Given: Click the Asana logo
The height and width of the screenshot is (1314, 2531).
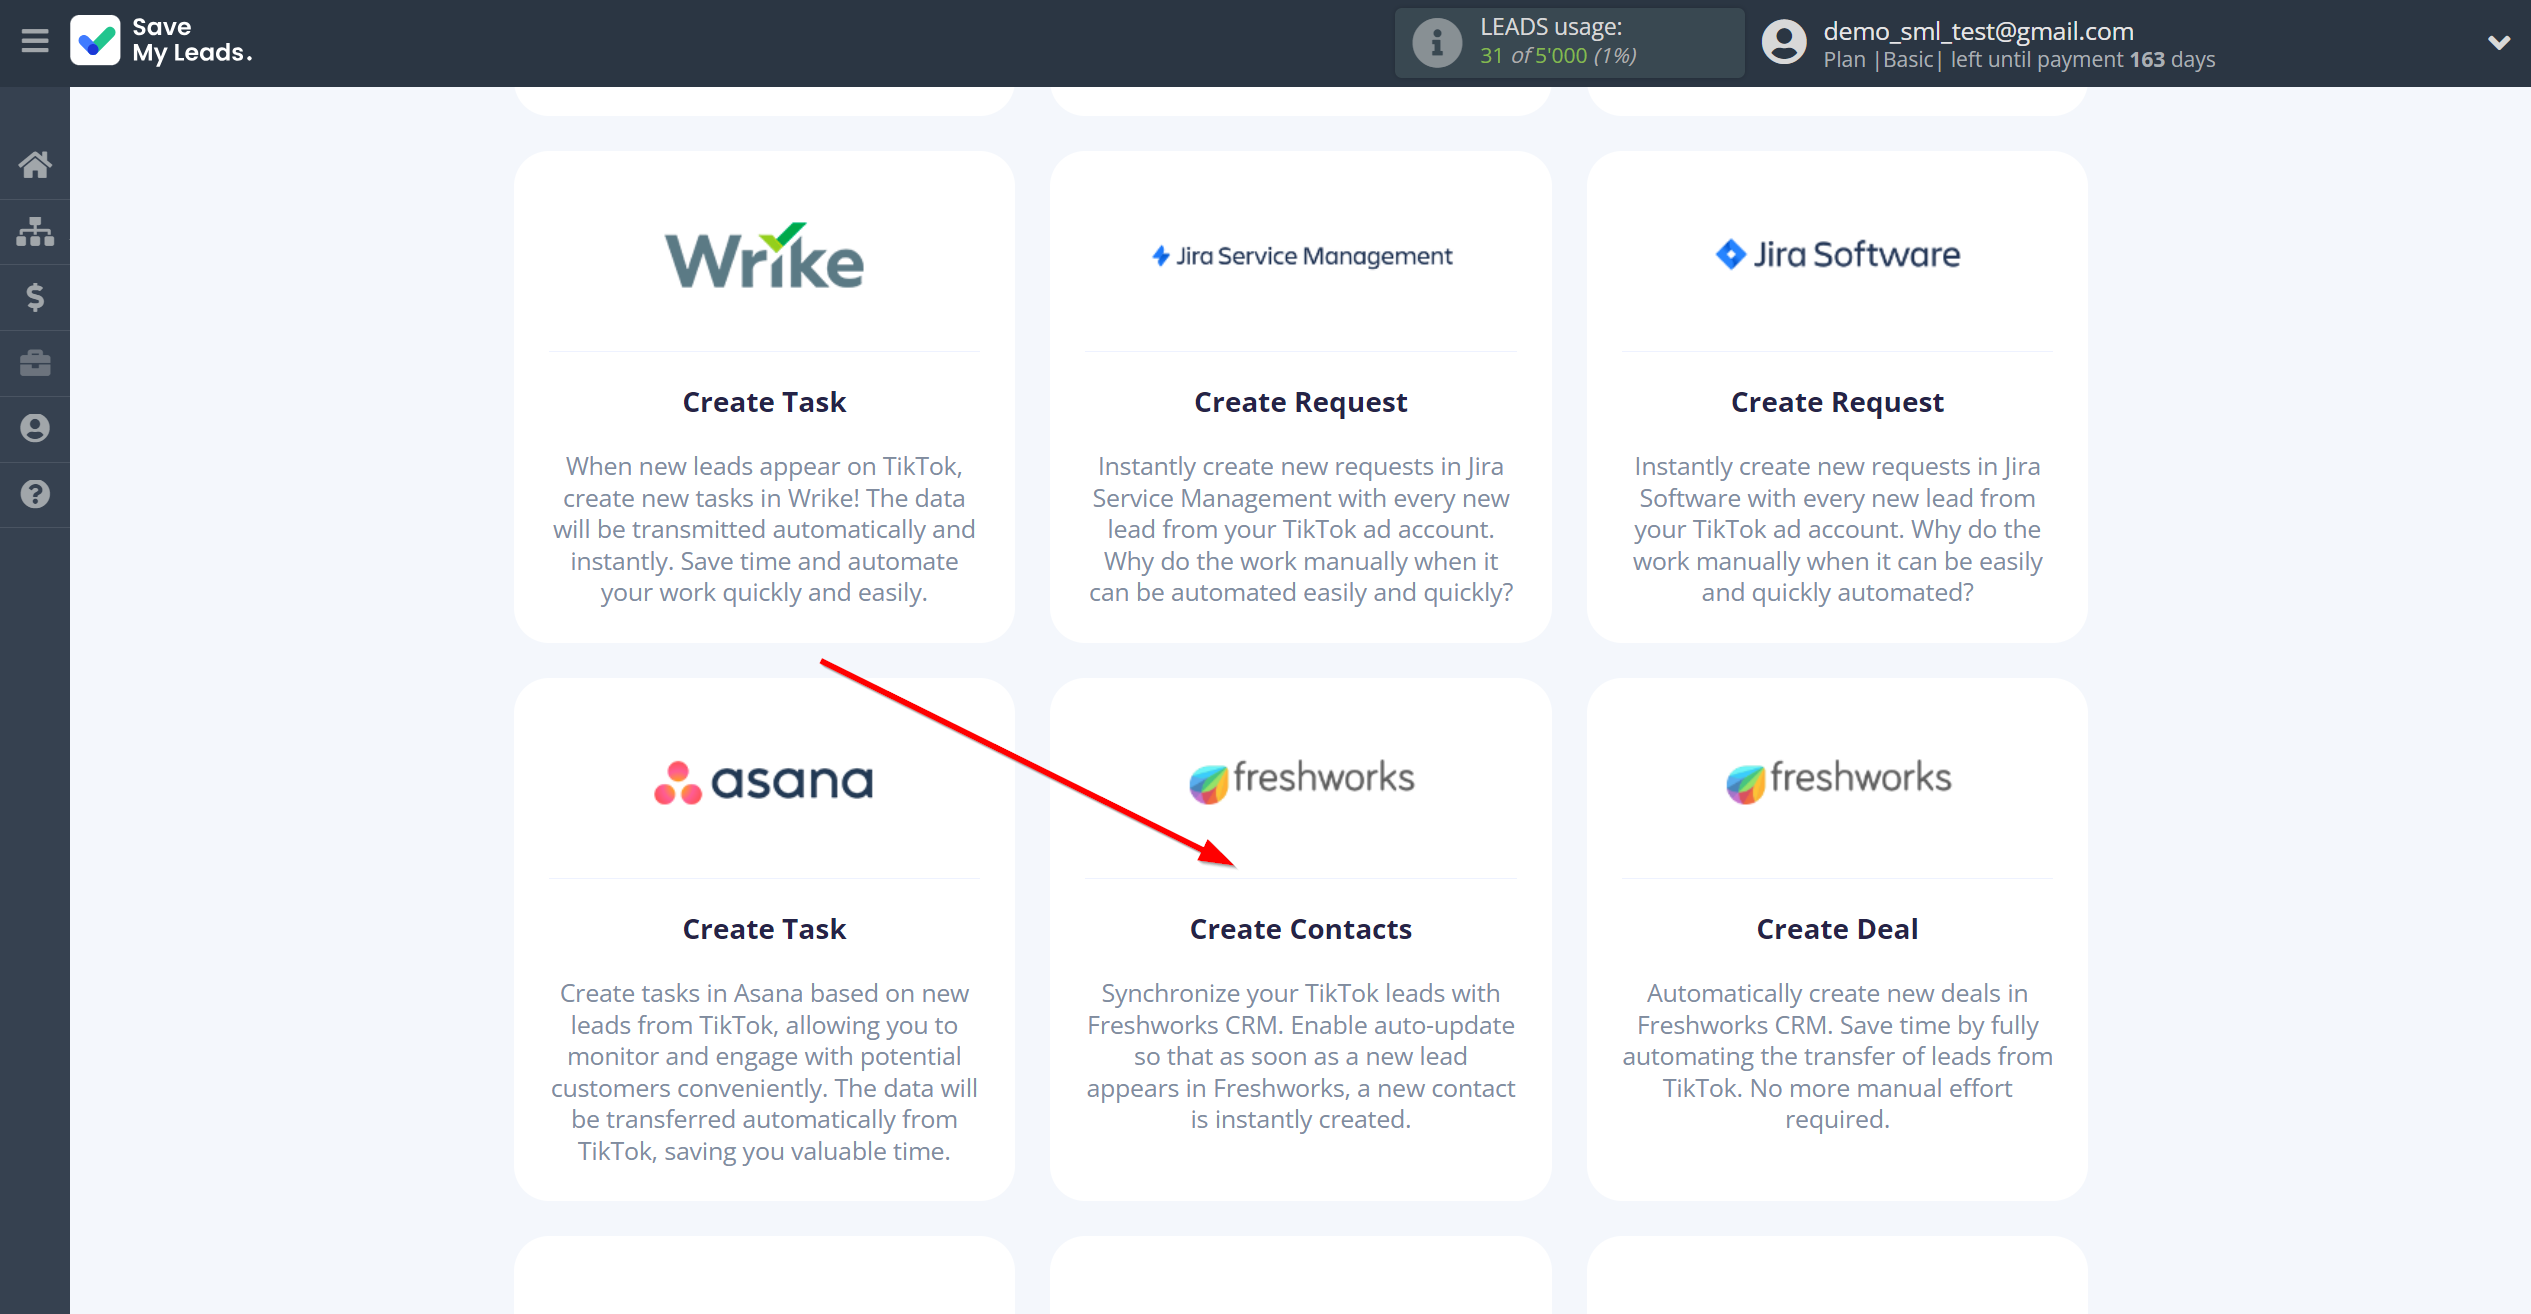Looking at the screenshot, I should pos(764,782).
